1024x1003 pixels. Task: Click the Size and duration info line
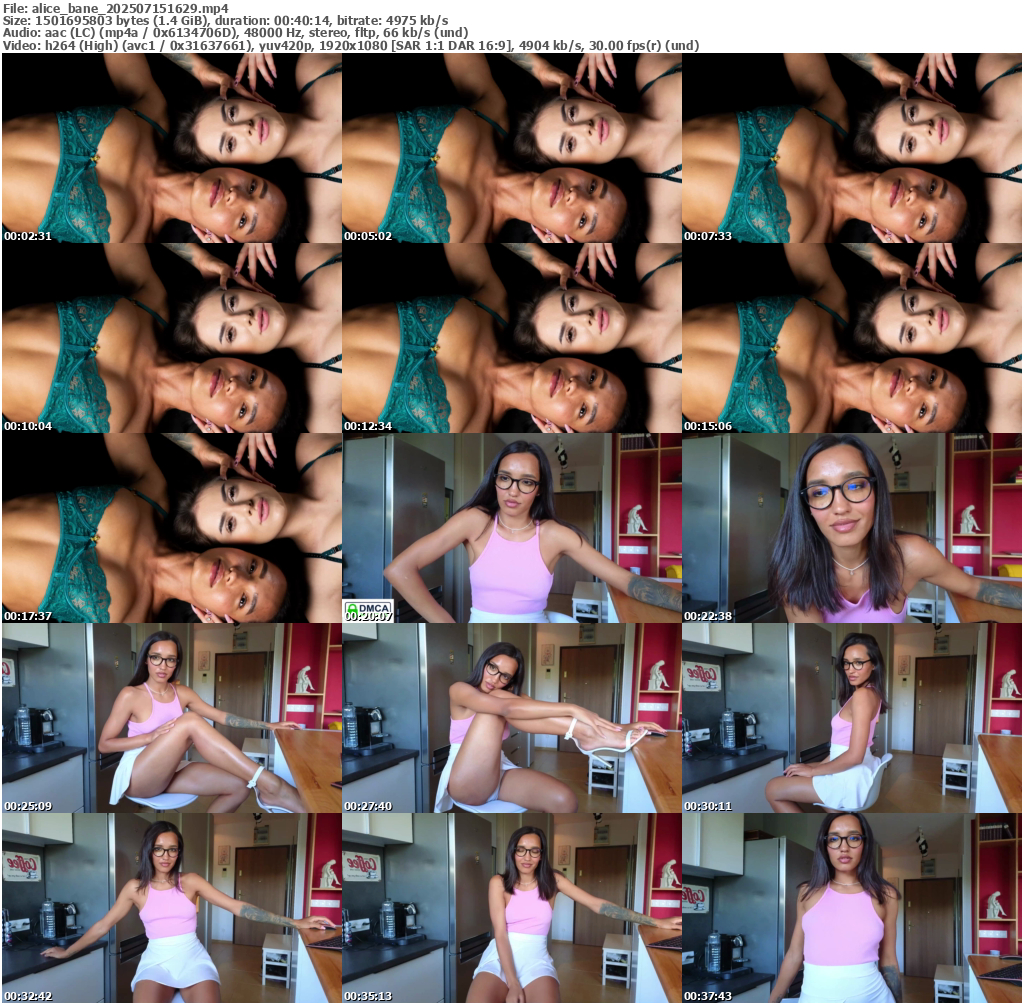(225, 20)
